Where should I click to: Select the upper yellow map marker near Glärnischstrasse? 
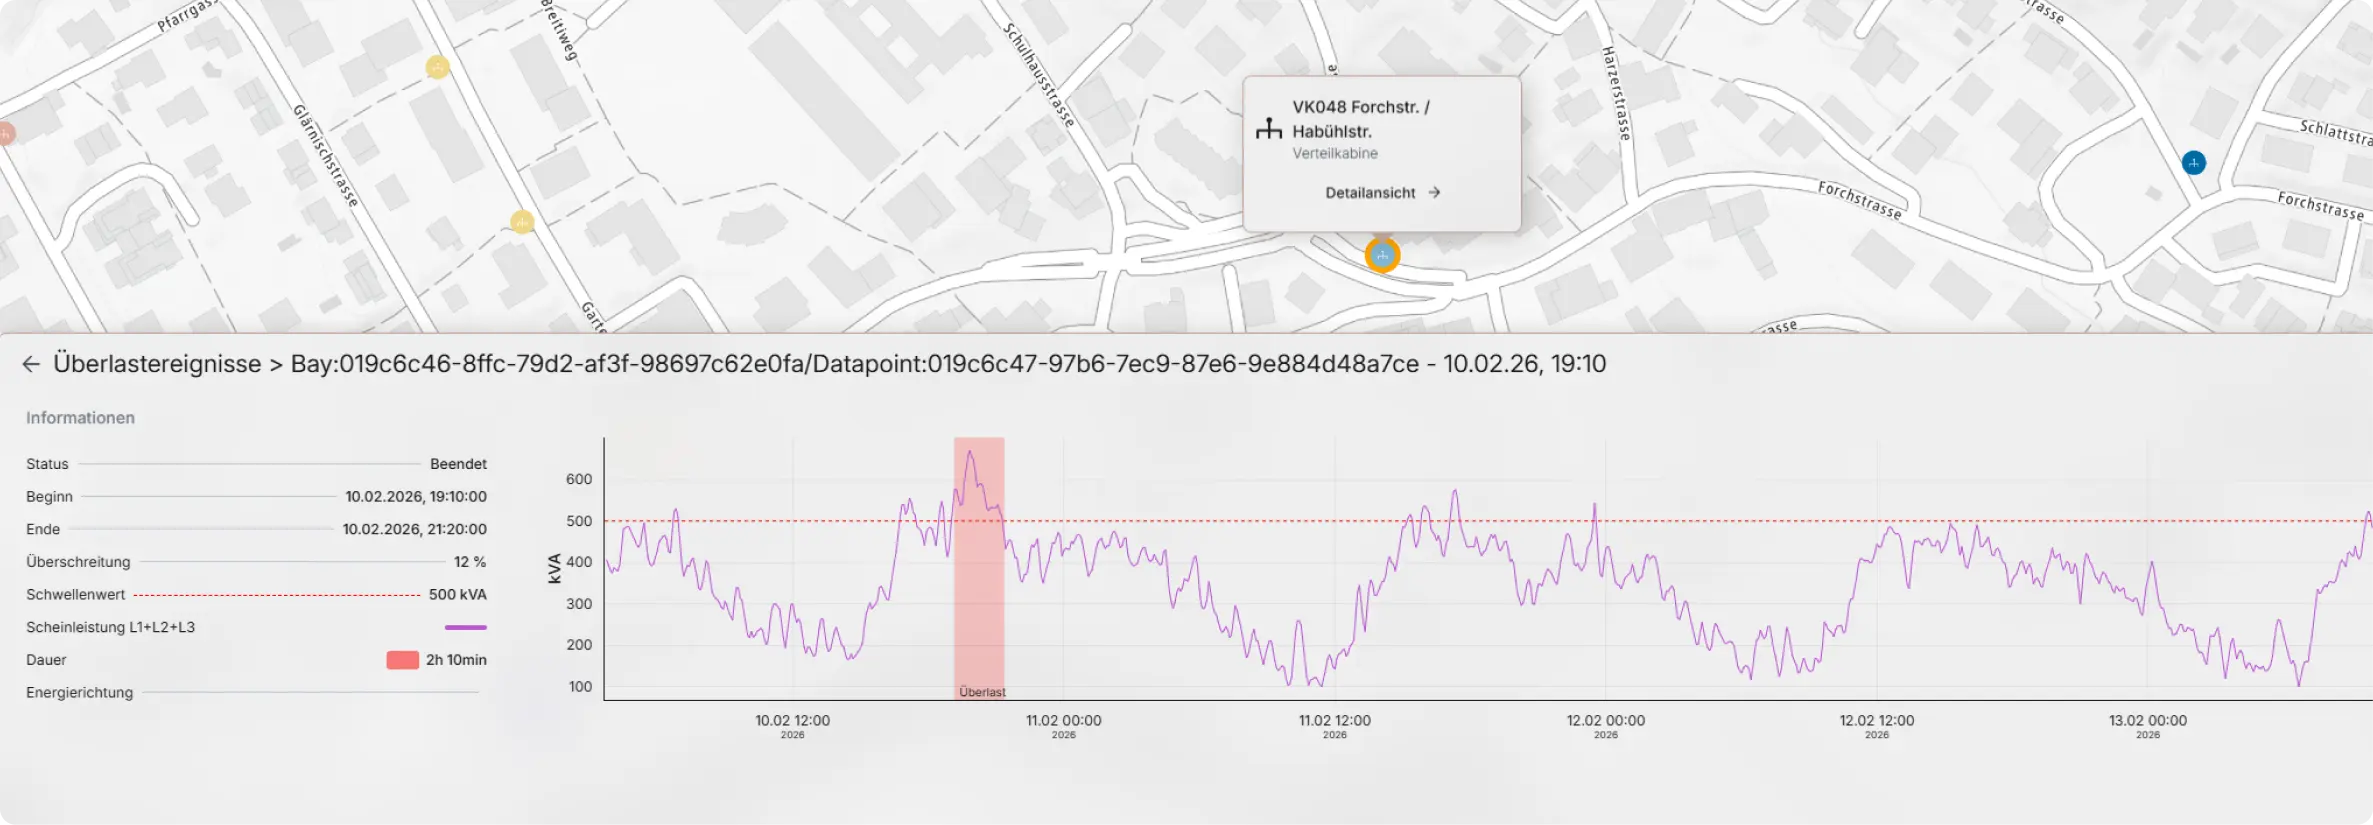437,67
